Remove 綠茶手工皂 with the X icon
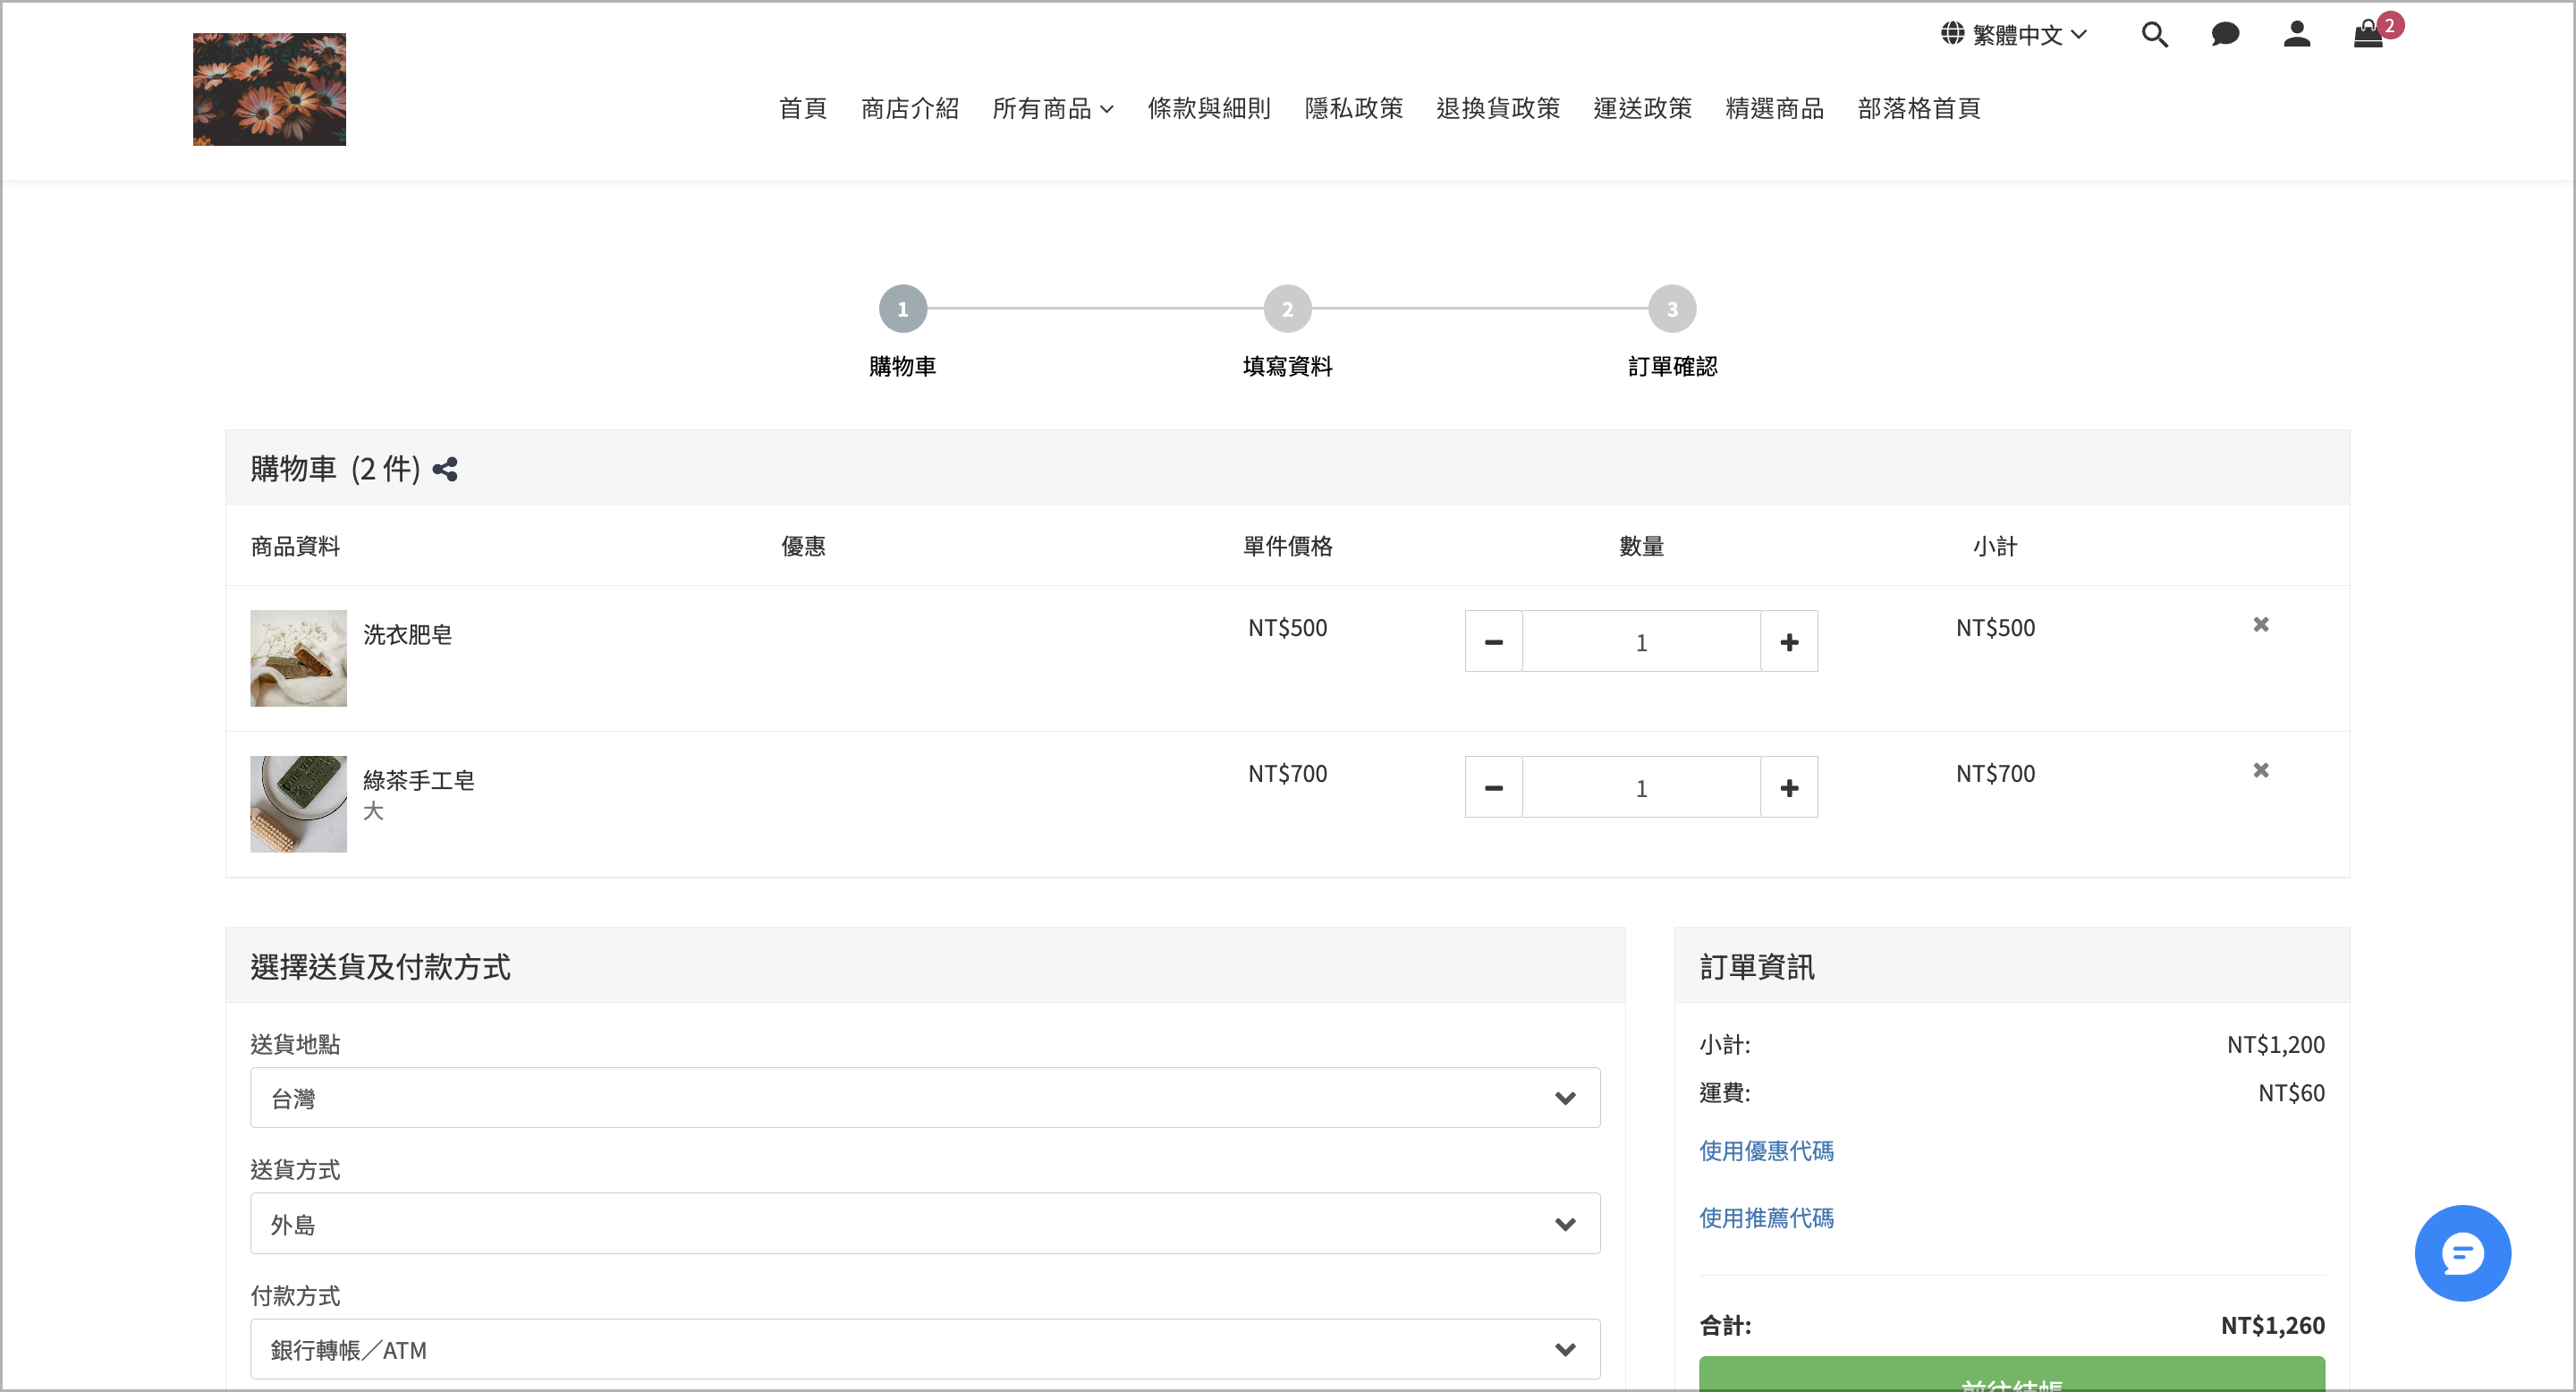This screenshot has width=2576, height=1392. tap(2260, 771)
